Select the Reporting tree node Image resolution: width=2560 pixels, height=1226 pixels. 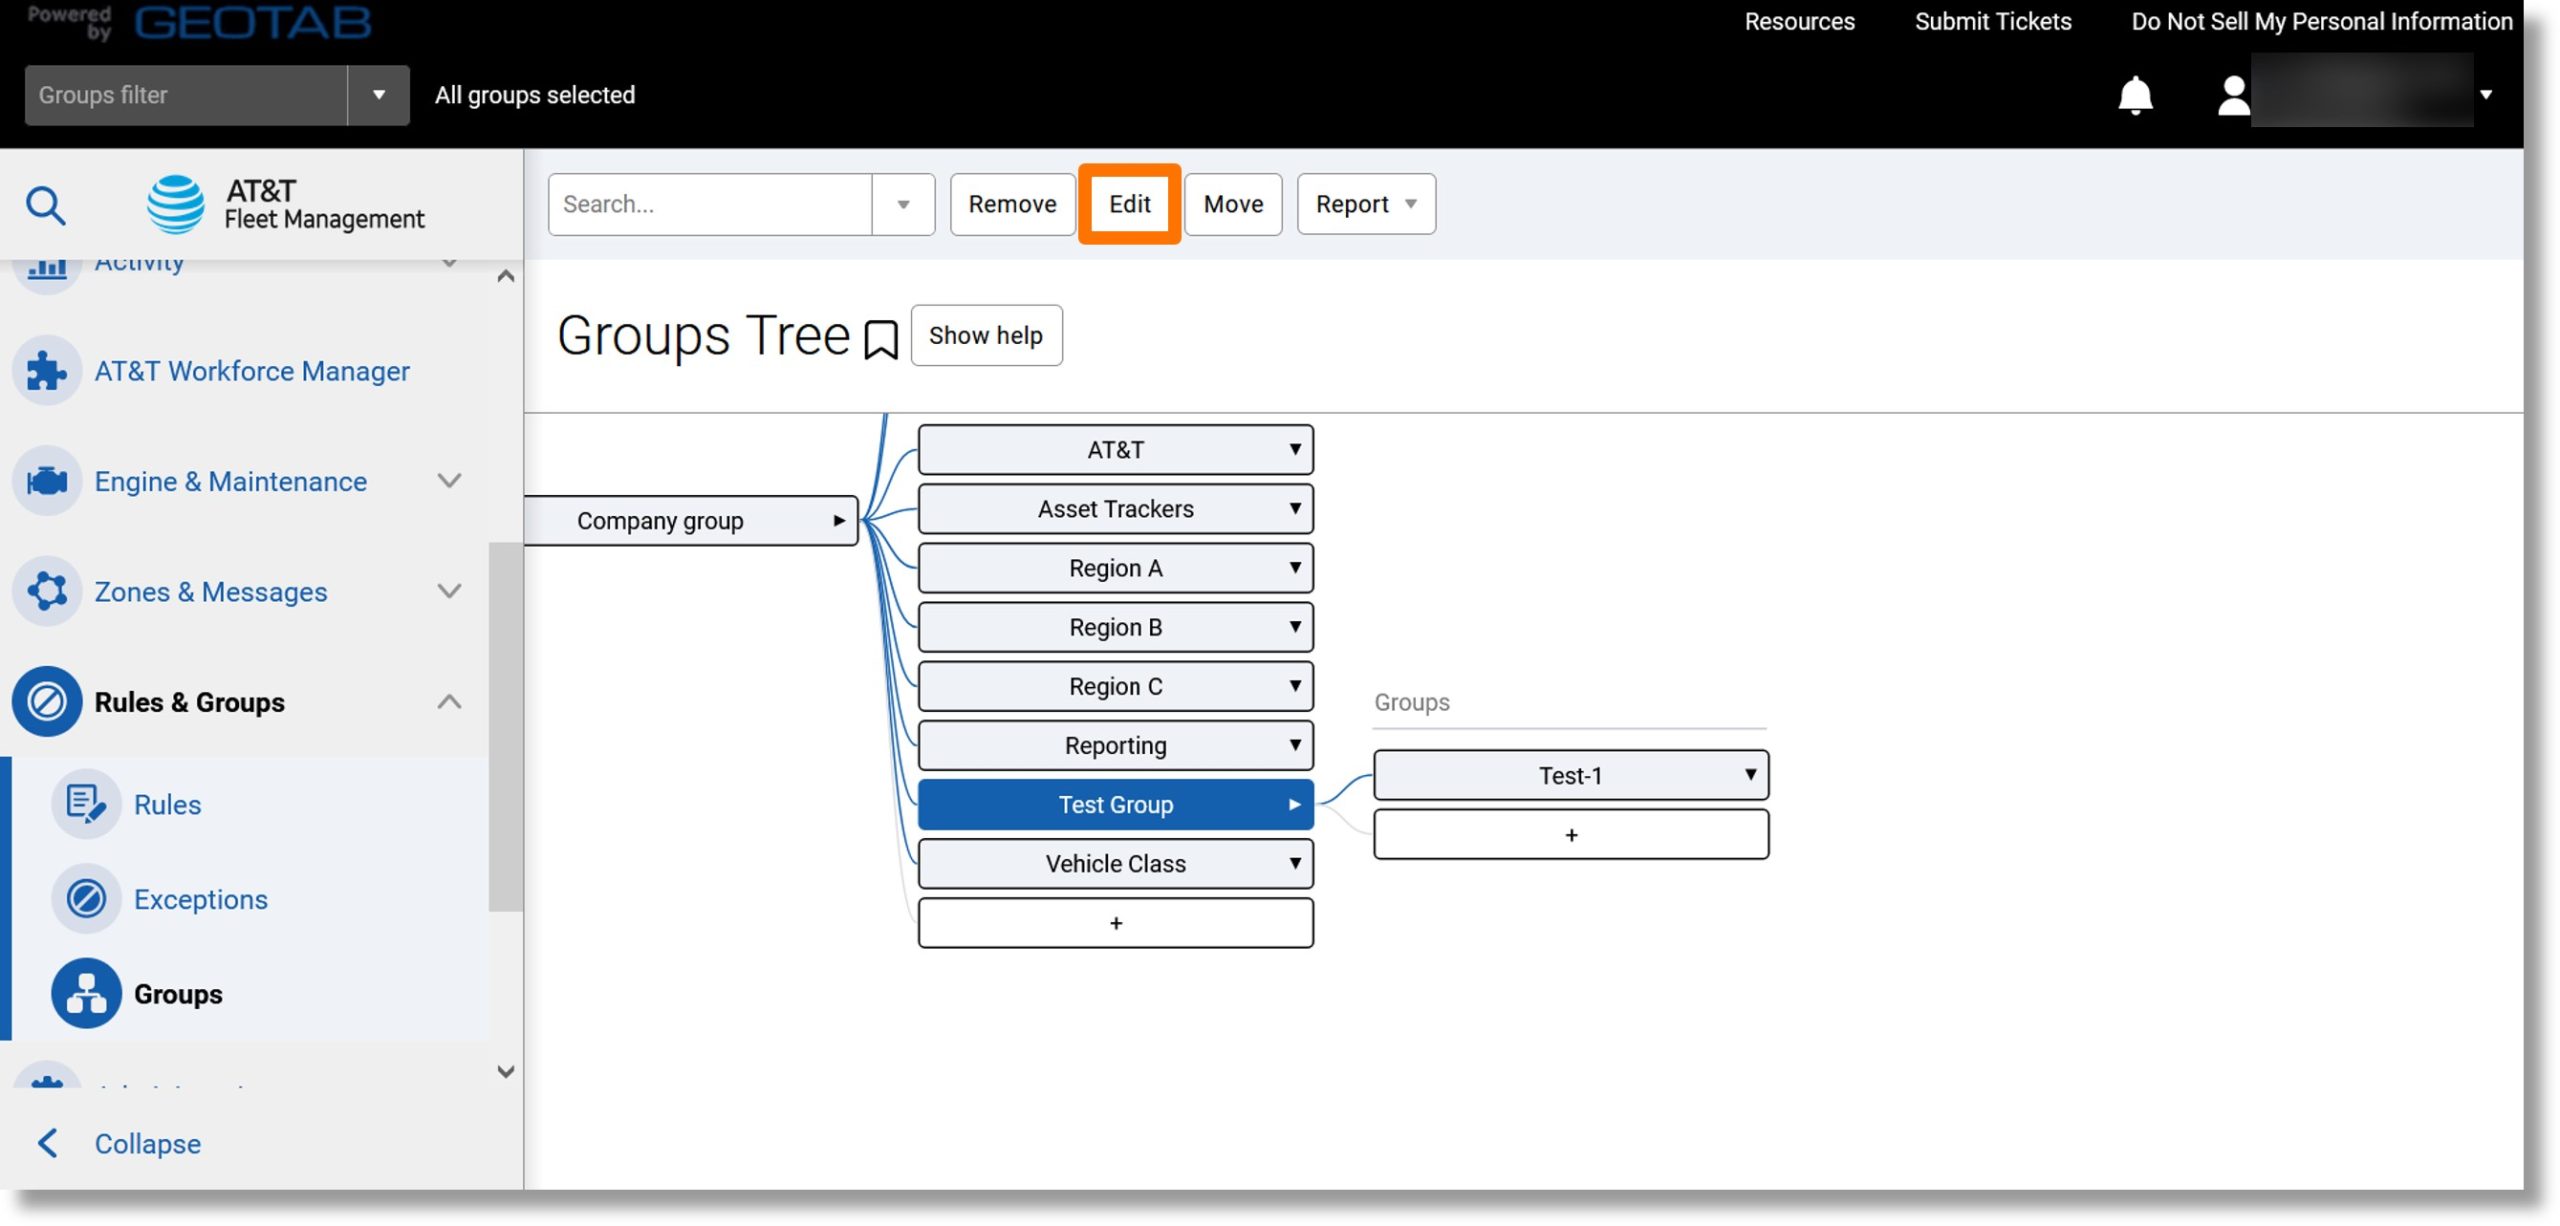[x=1115, y=744]
